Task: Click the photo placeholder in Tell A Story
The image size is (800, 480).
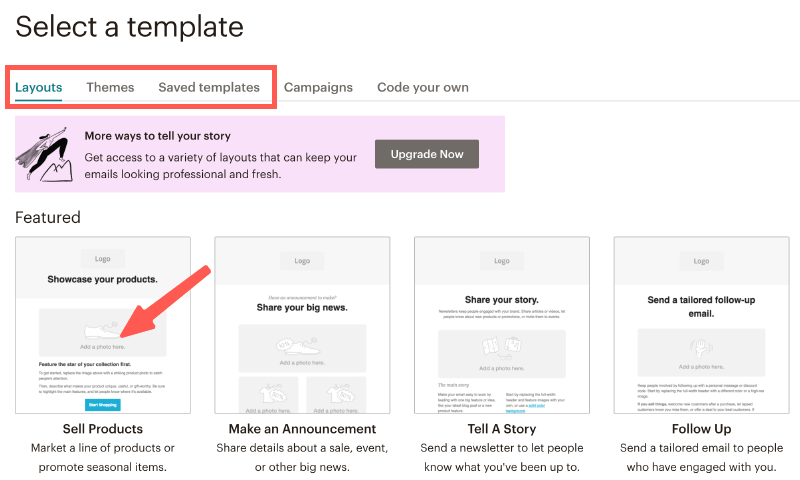Action: pyautogui.click(x=502, y=351)
